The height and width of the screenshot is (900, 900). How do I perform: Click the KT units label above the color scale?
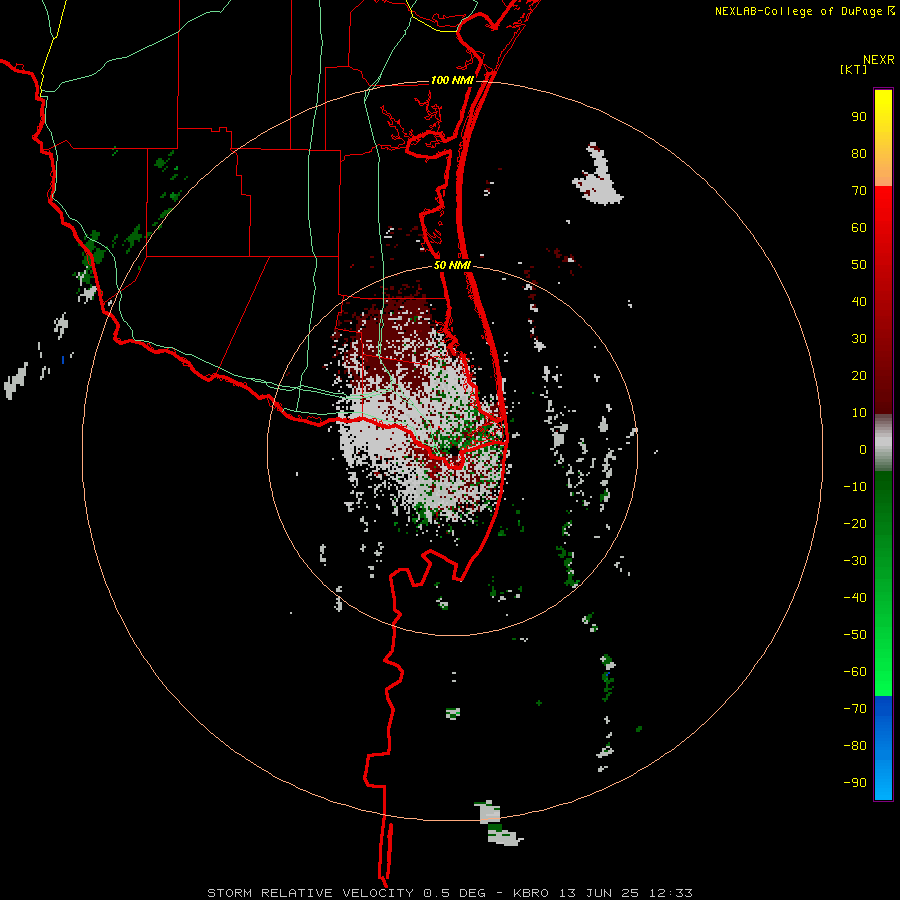[x=854, y=69]
